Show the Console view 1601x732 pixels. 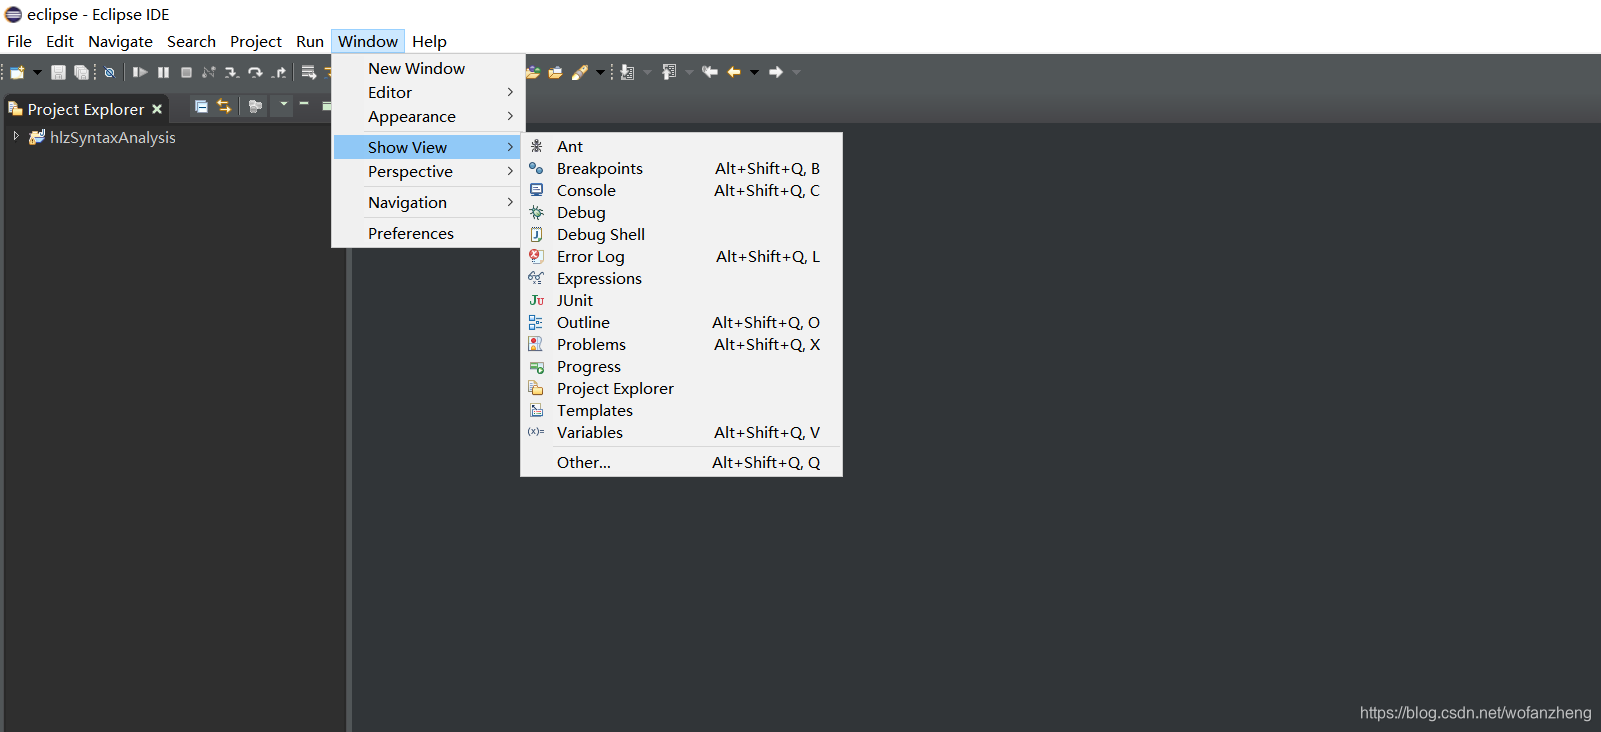point(681,190)
